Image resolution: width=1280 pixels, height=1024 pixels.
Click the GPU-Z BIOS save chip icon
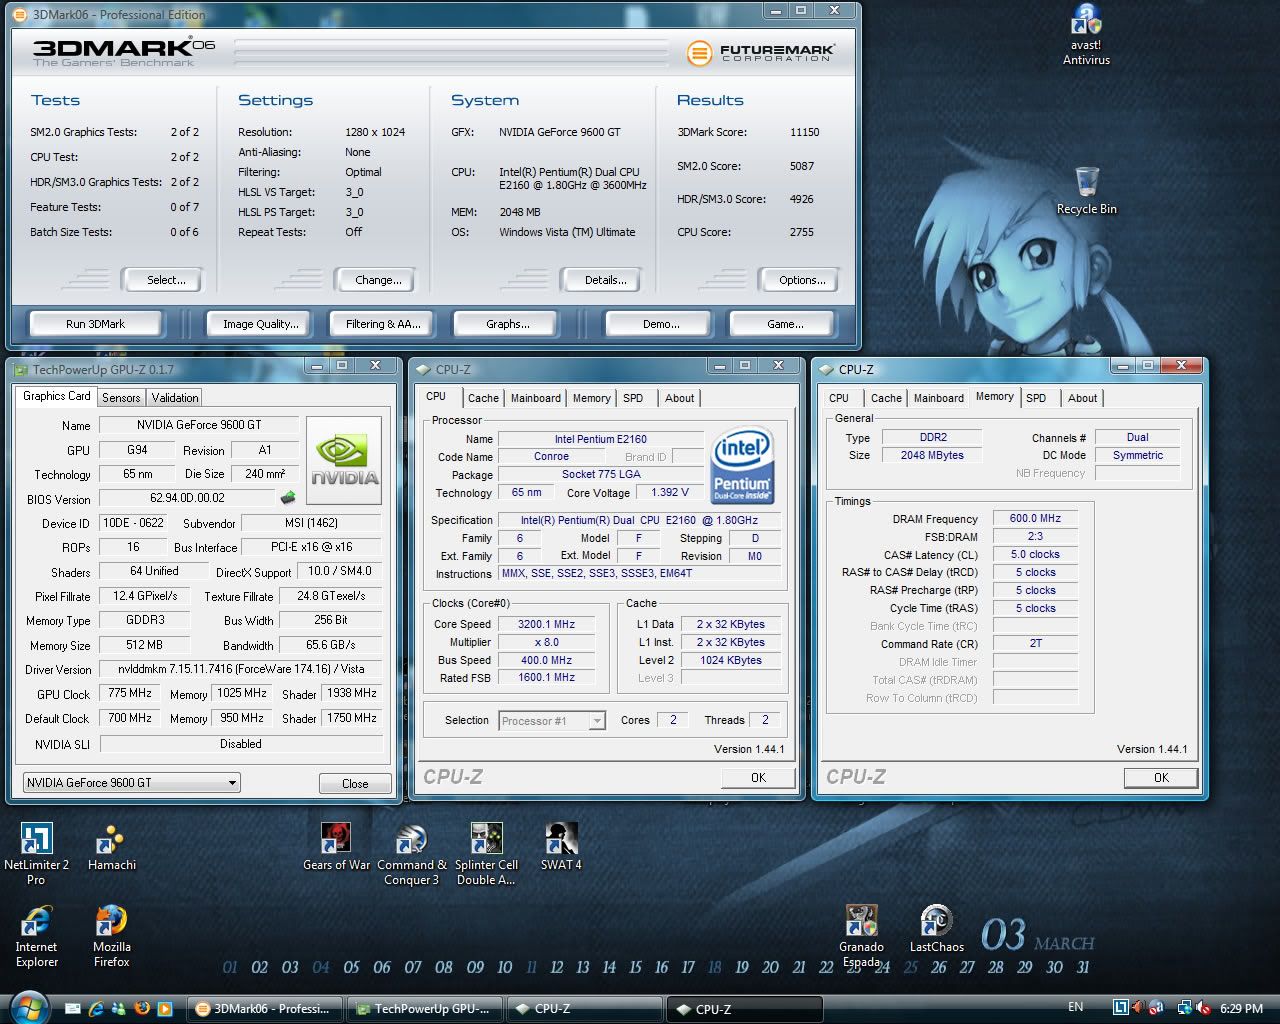(x=288, y=498)
